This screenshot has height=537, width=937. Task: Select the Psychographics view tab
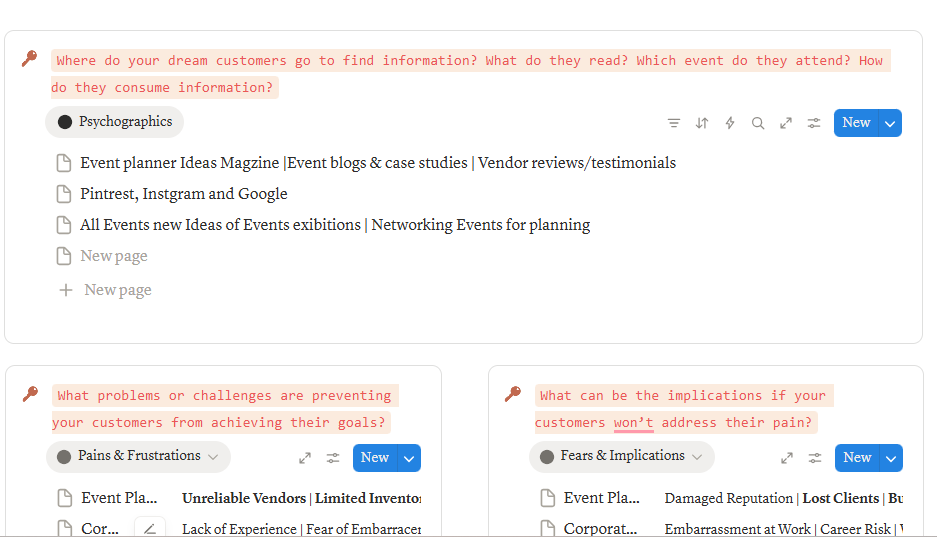pyautogui.click(x=115, y=122)
